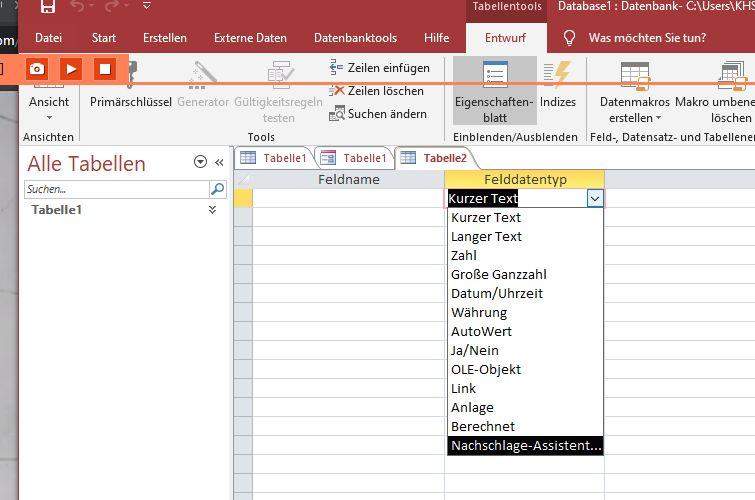This screenshot has width=755, height=500.
Task: Click the magnifier search icon in navigation pane
Action: click(x=218, y=189)
